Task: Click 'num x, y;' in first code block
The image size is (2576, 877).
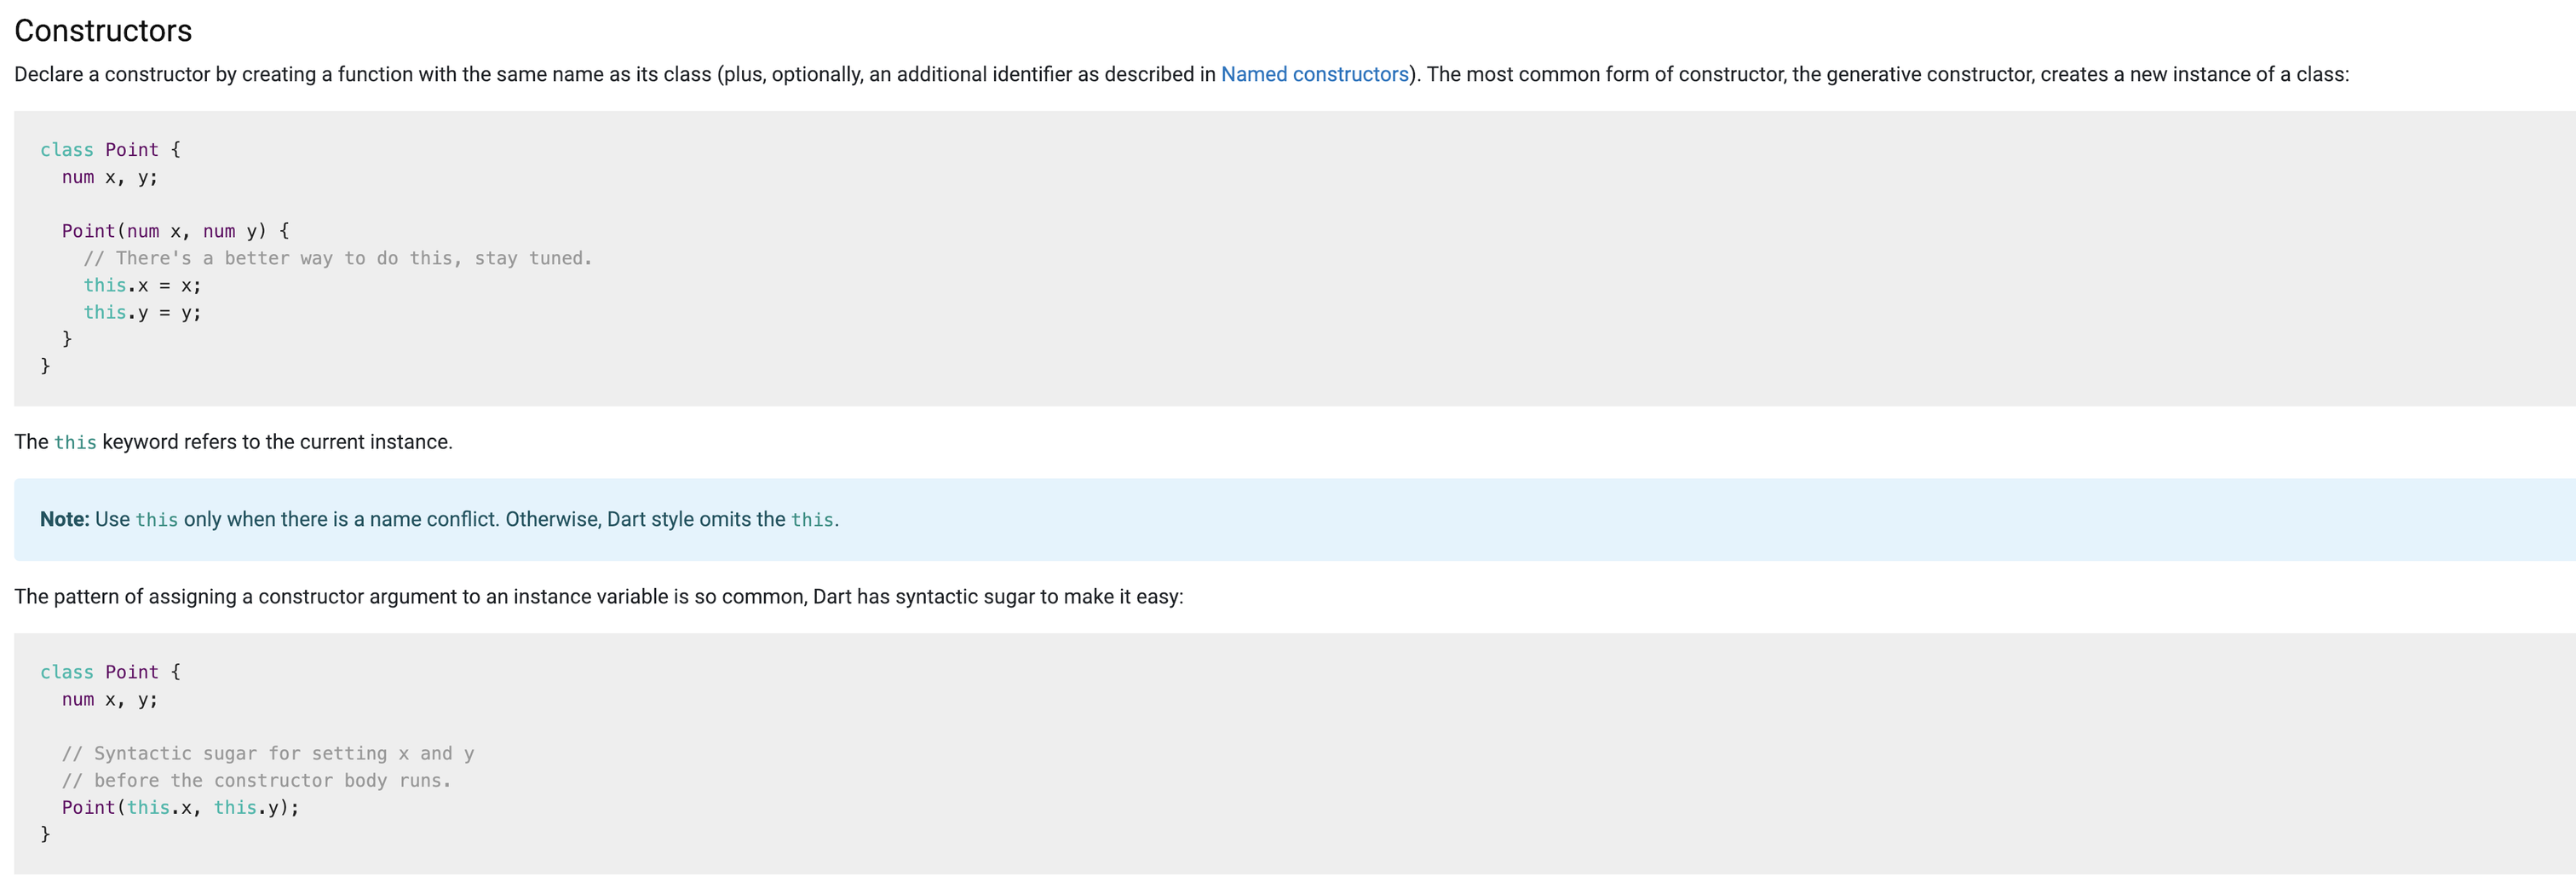Action: pos(110,178)
